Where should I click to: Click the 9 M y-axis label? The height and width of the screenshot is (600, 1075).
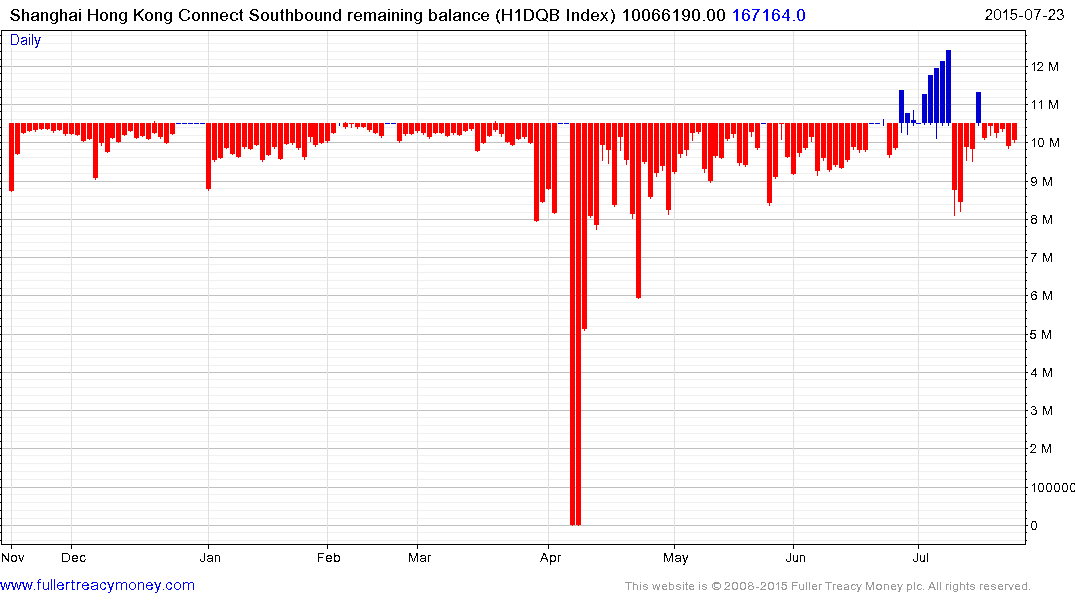1041,182
